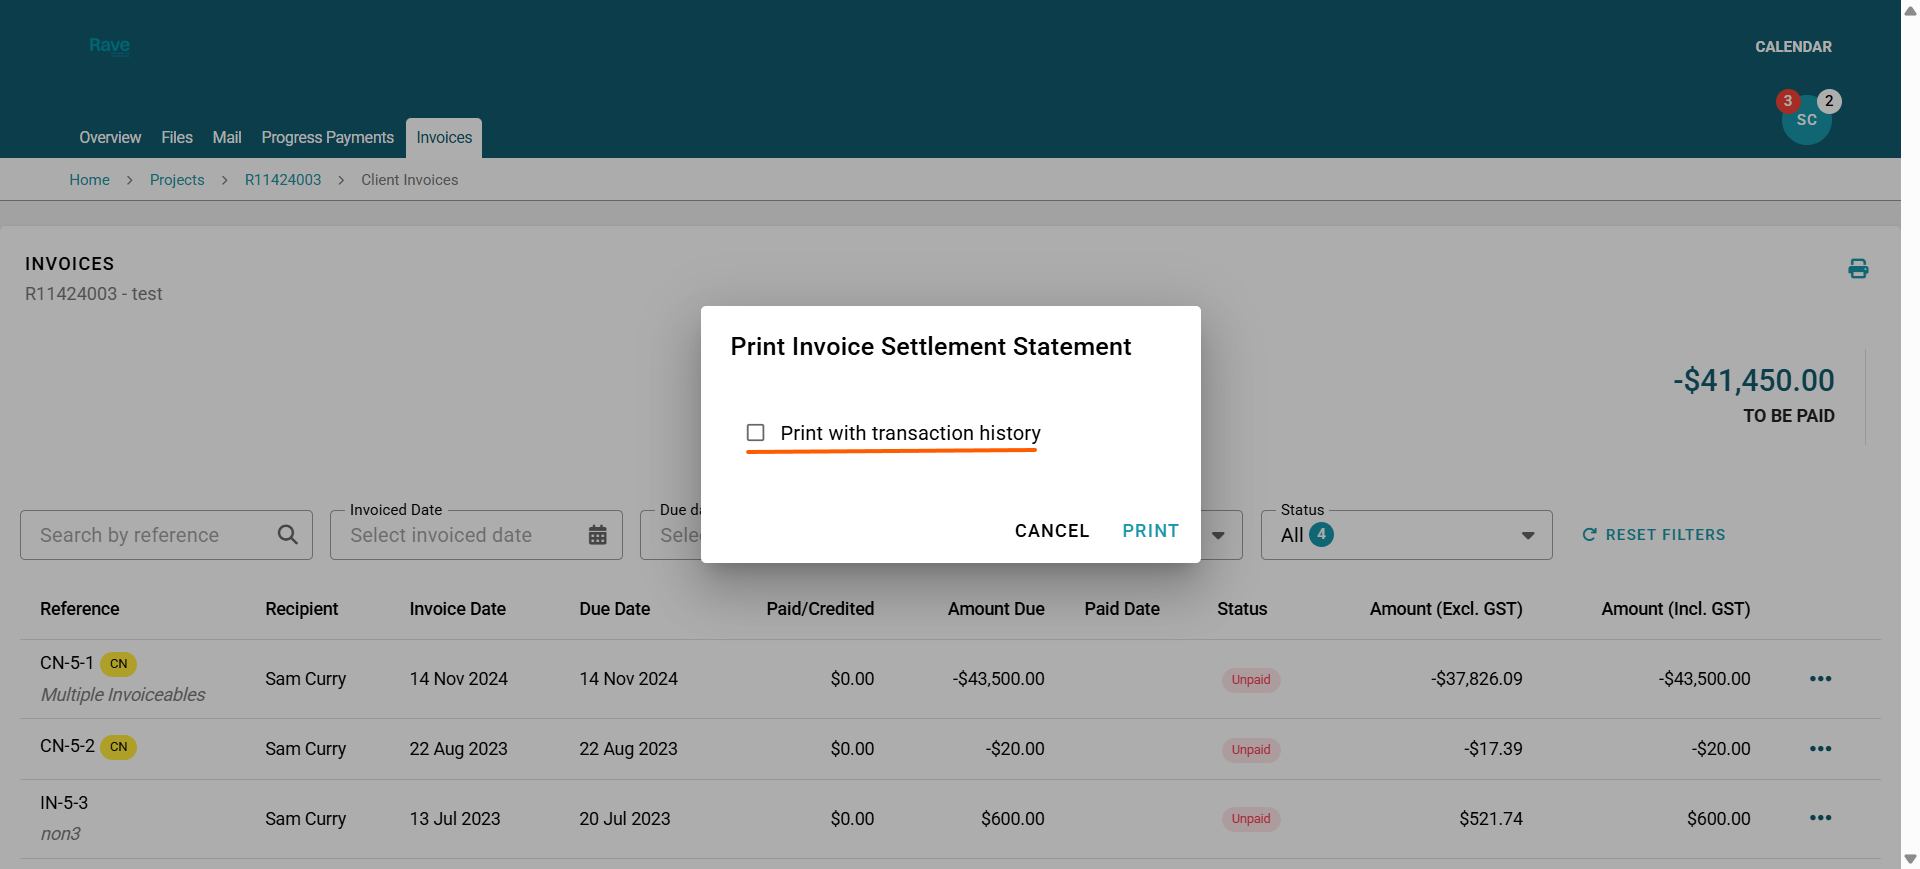Click the search magnifier icon

tap(288, 535)
